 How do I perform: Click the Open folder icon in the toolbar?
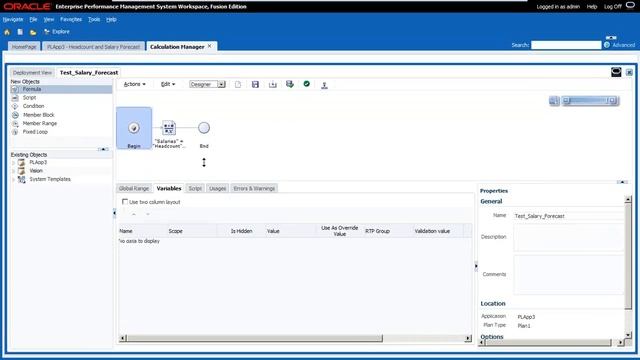tap(33, 32)
